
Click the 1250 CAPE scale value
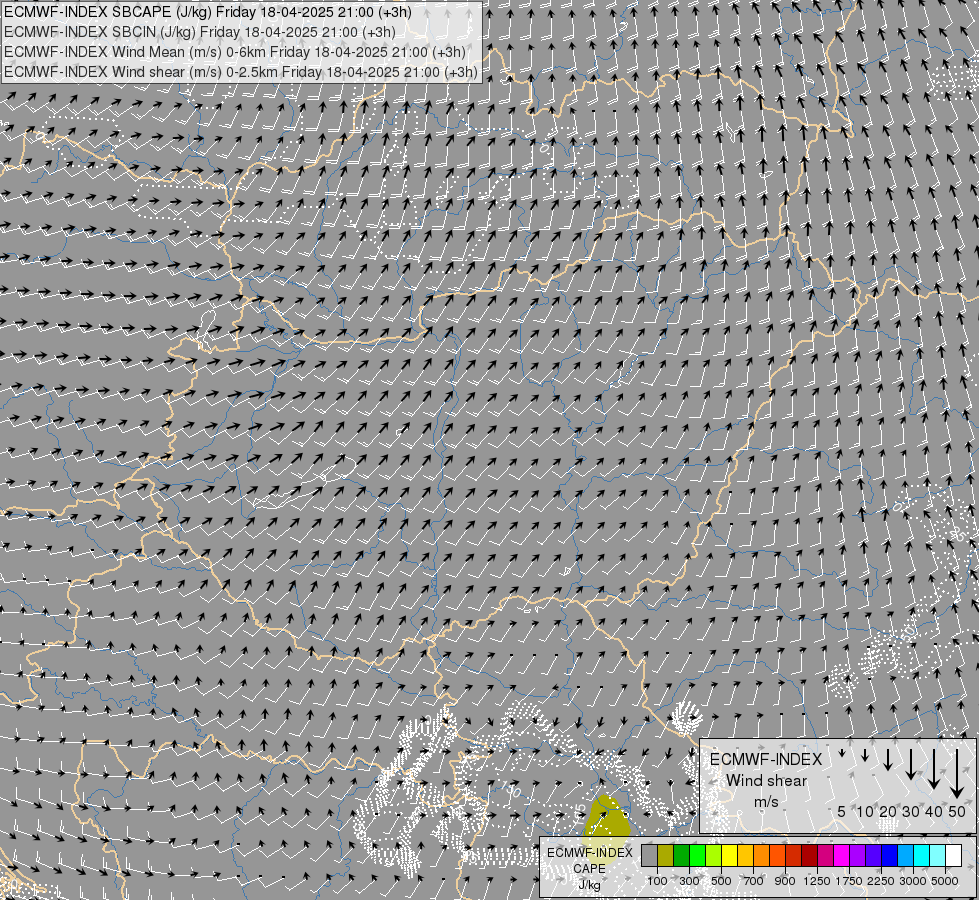817,881
